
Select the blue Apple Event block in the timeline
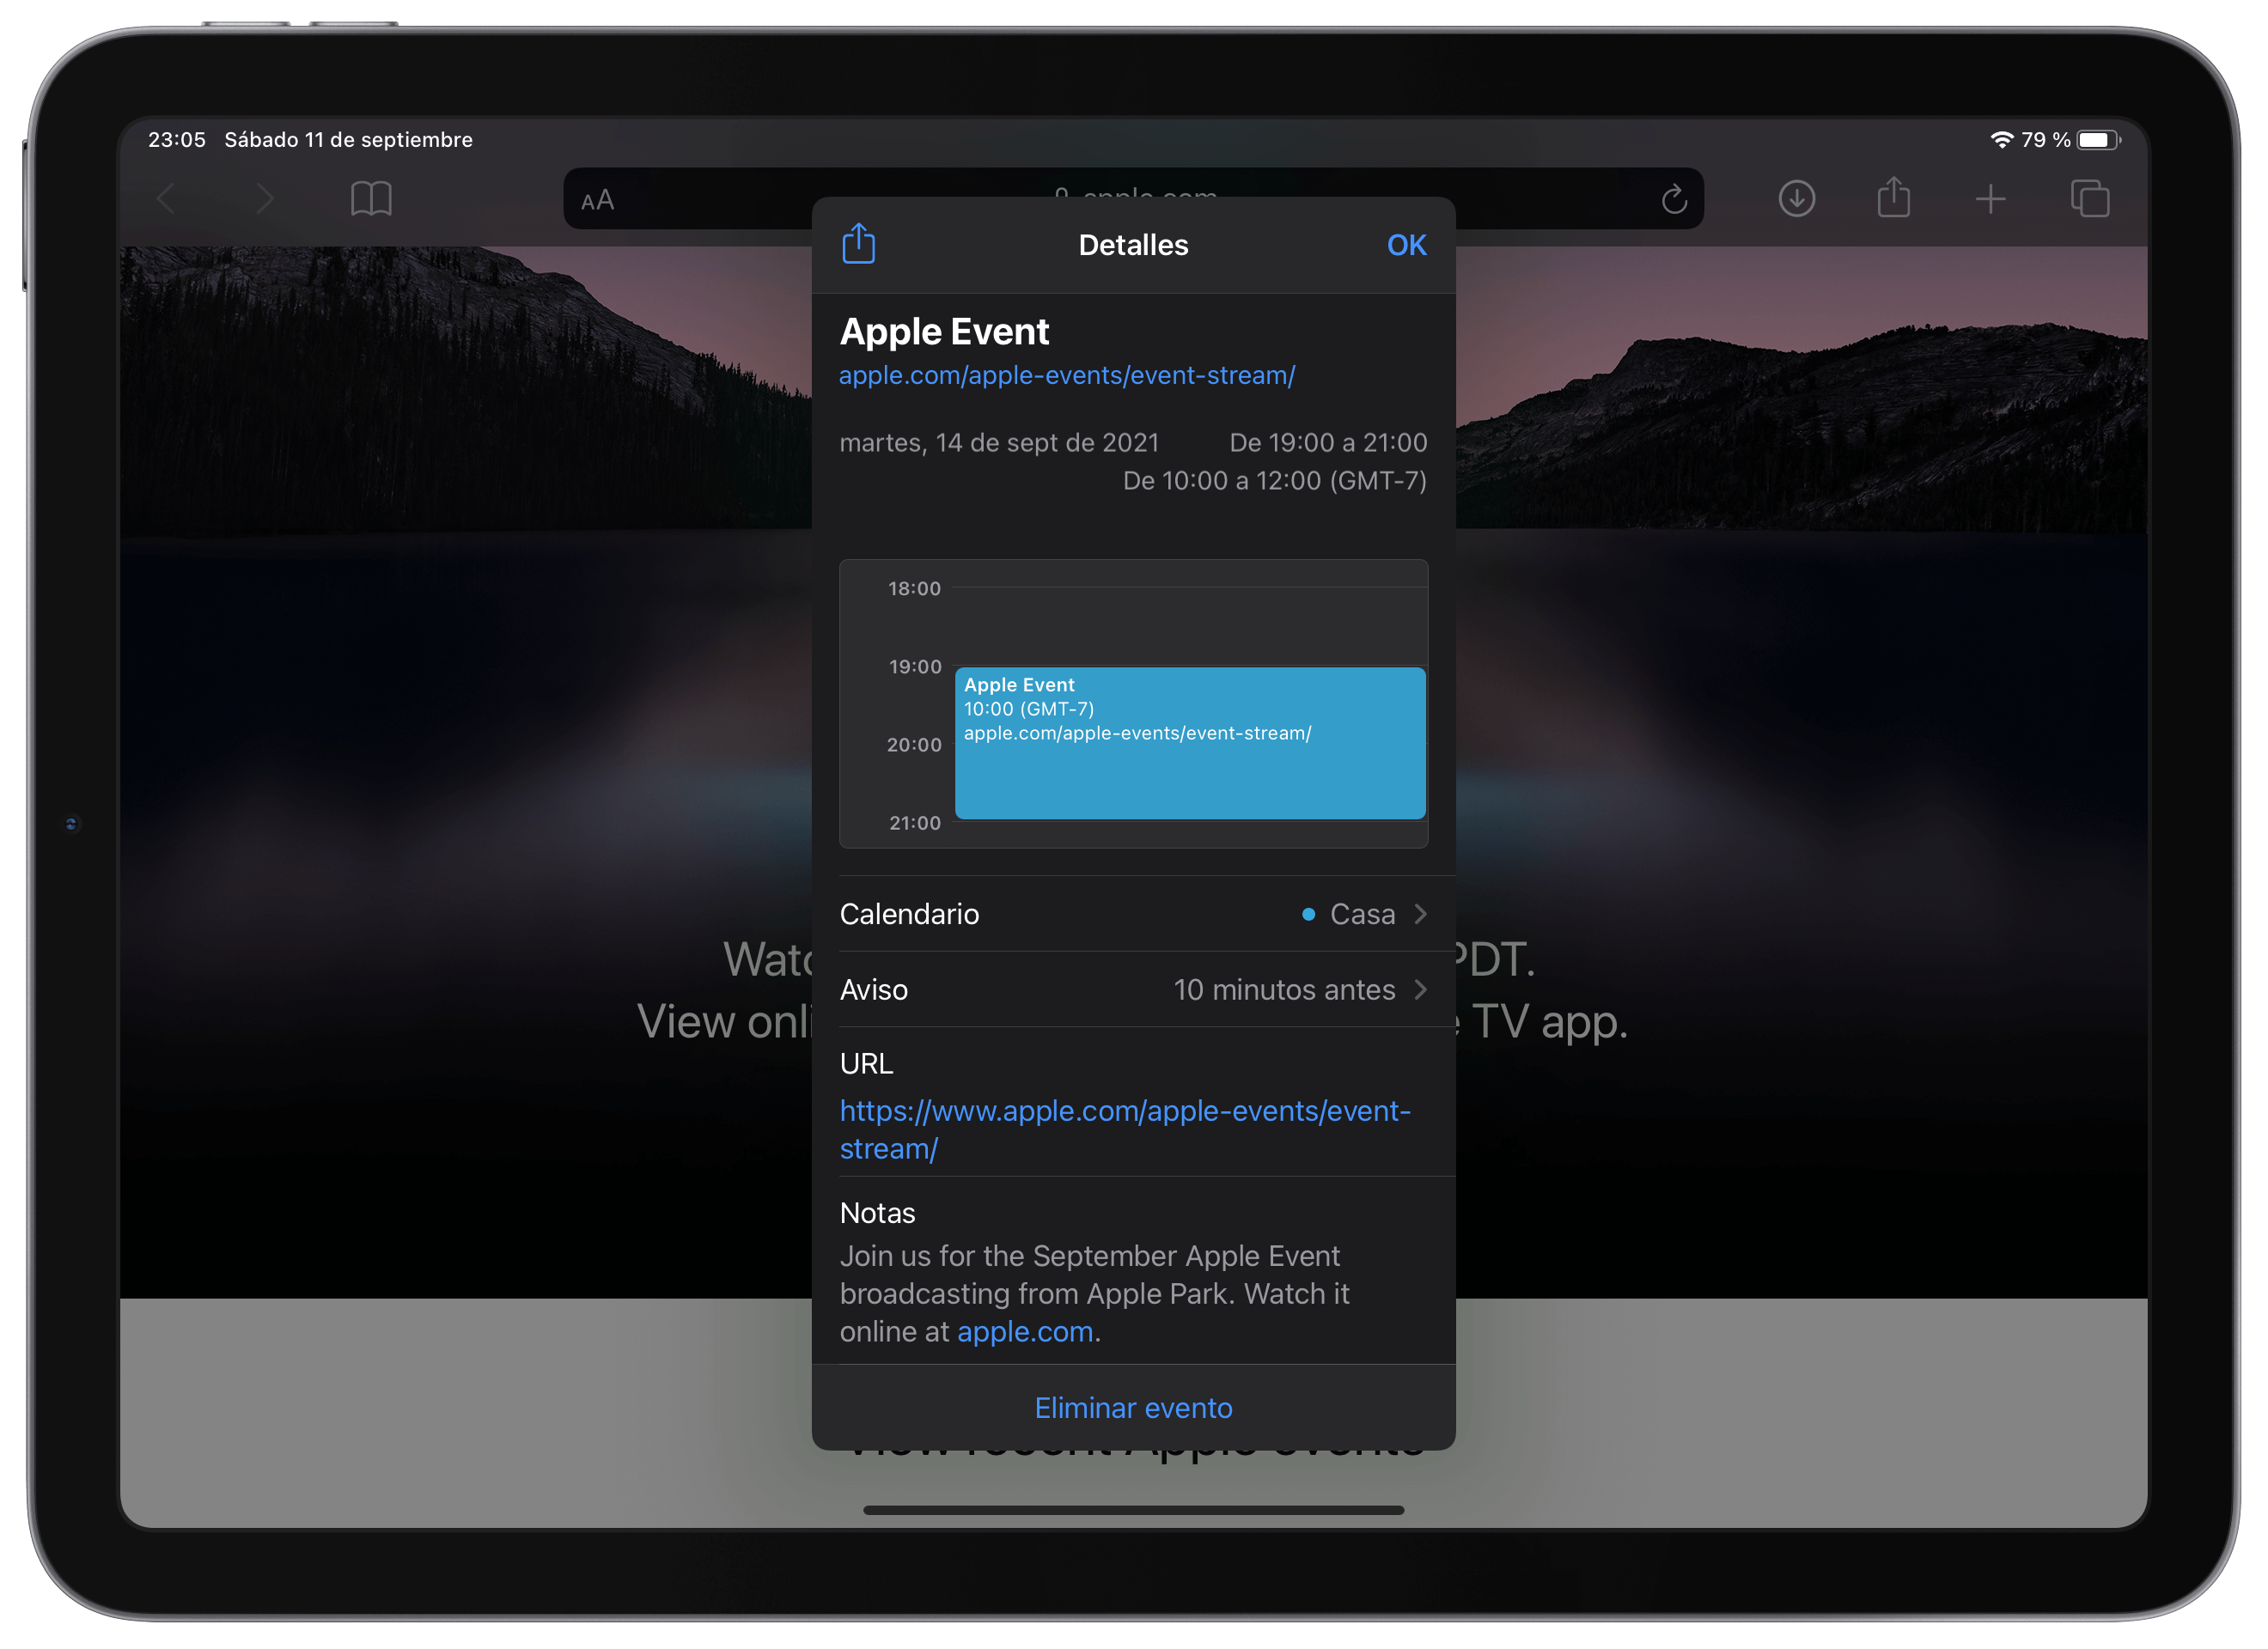(1189, 743)
